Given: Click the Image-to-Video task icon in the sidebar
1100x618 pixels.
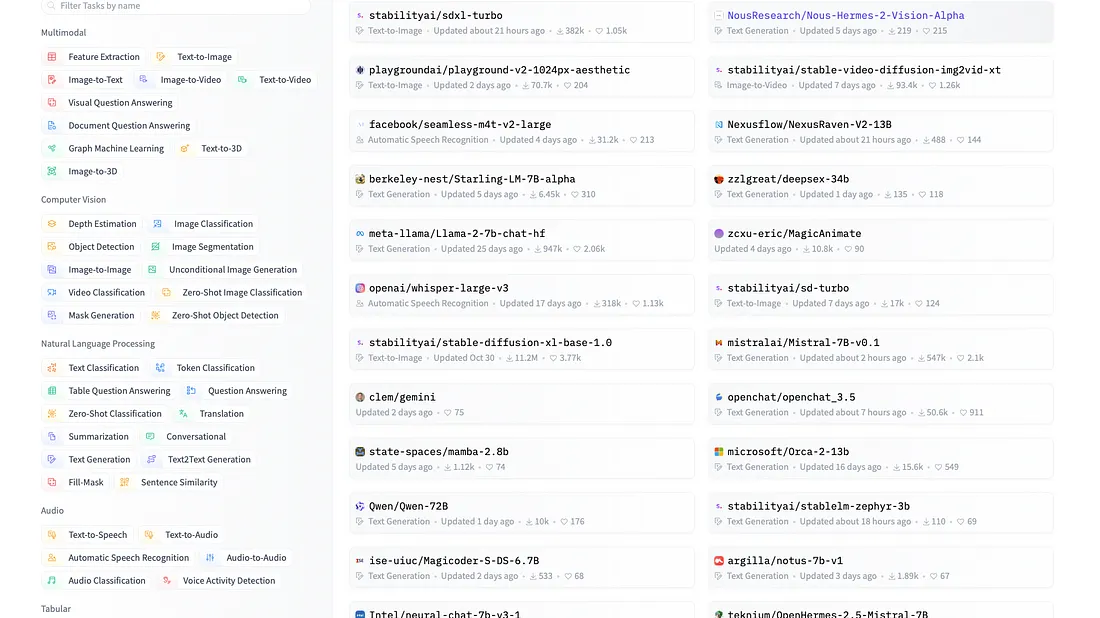Looking at the screenshot, I should coord(144,80).
